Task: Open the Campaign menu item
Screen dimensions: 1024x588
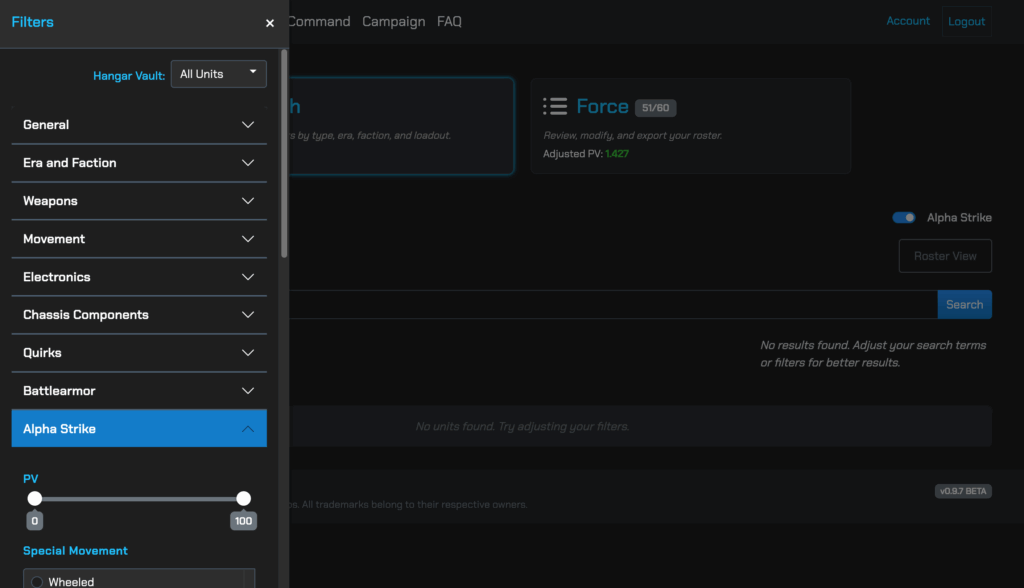Action: coord(393,20)
